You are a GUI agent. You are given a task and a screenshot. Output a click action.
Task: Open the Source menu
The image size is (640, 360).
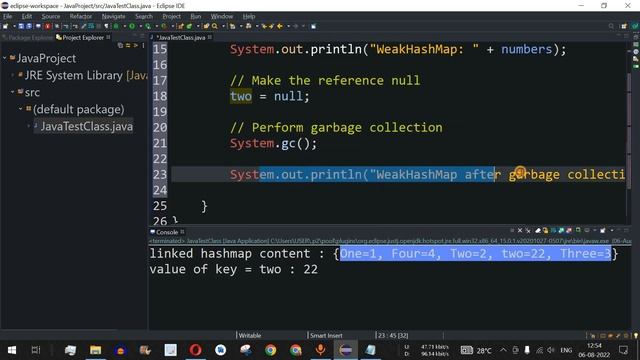pyautogui.click(x=51, y=16)
